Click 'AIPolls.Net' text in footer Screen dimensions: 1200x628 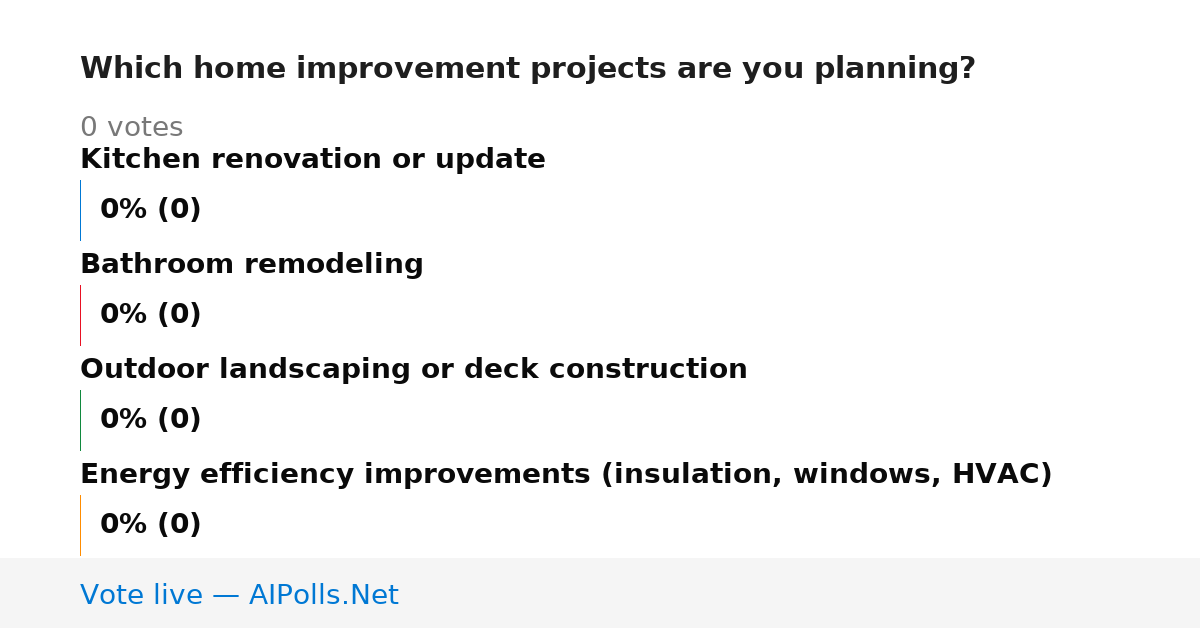324,595
